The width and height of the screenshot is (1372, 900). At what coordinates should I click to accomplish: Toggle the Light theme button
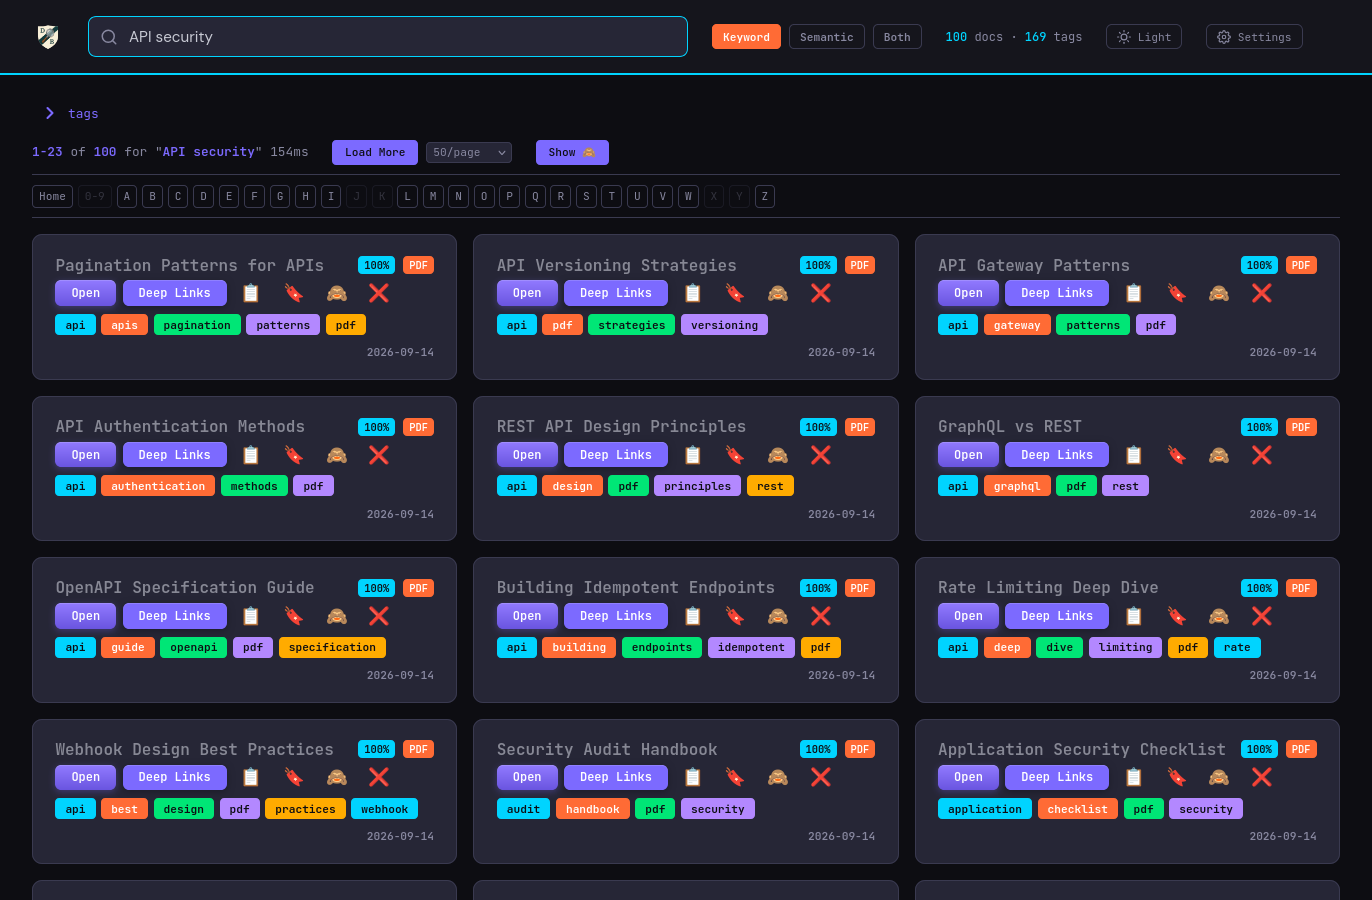point(1144,37)
